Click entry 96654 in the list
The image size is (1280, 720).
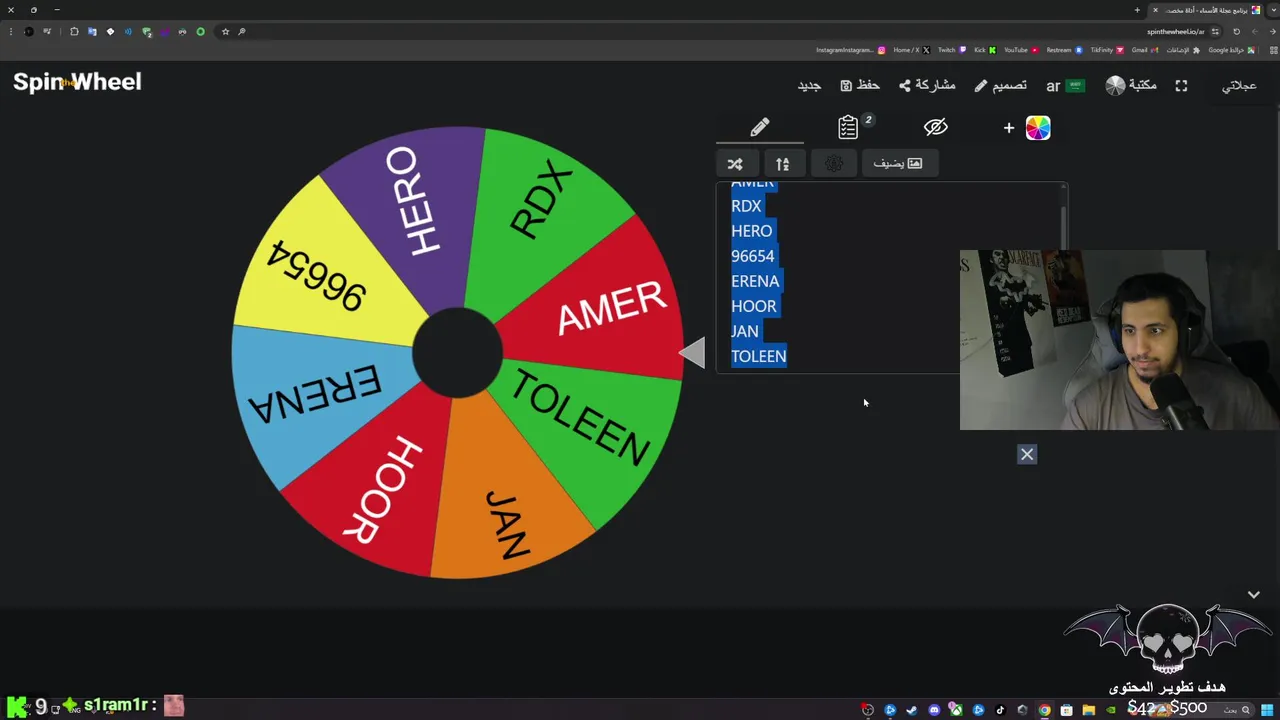pos(753,256)
